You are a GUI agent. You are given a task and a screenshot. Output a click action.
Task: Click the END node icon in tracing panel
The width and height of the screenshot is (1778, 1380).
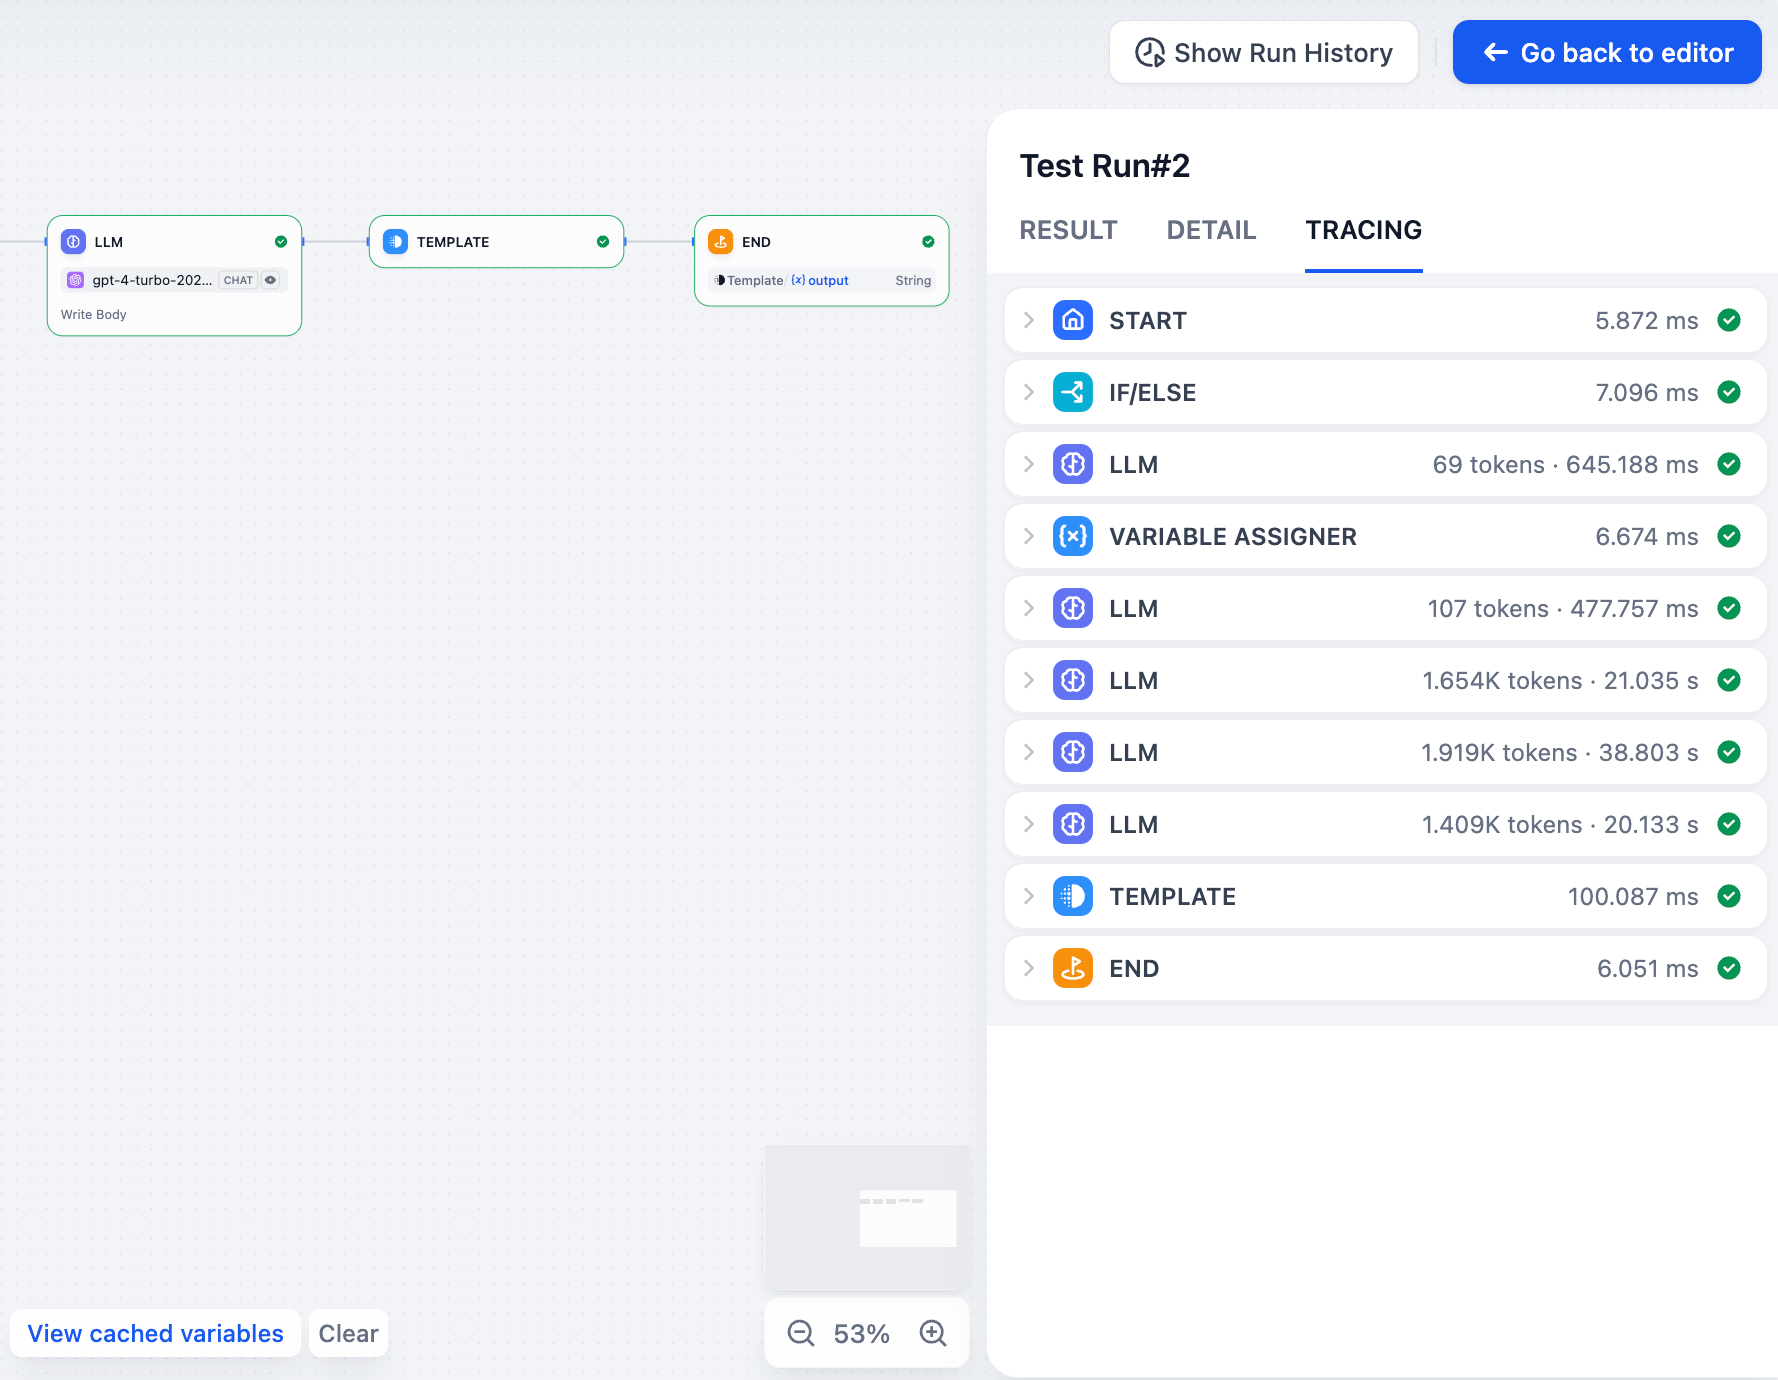(1072, 968)
